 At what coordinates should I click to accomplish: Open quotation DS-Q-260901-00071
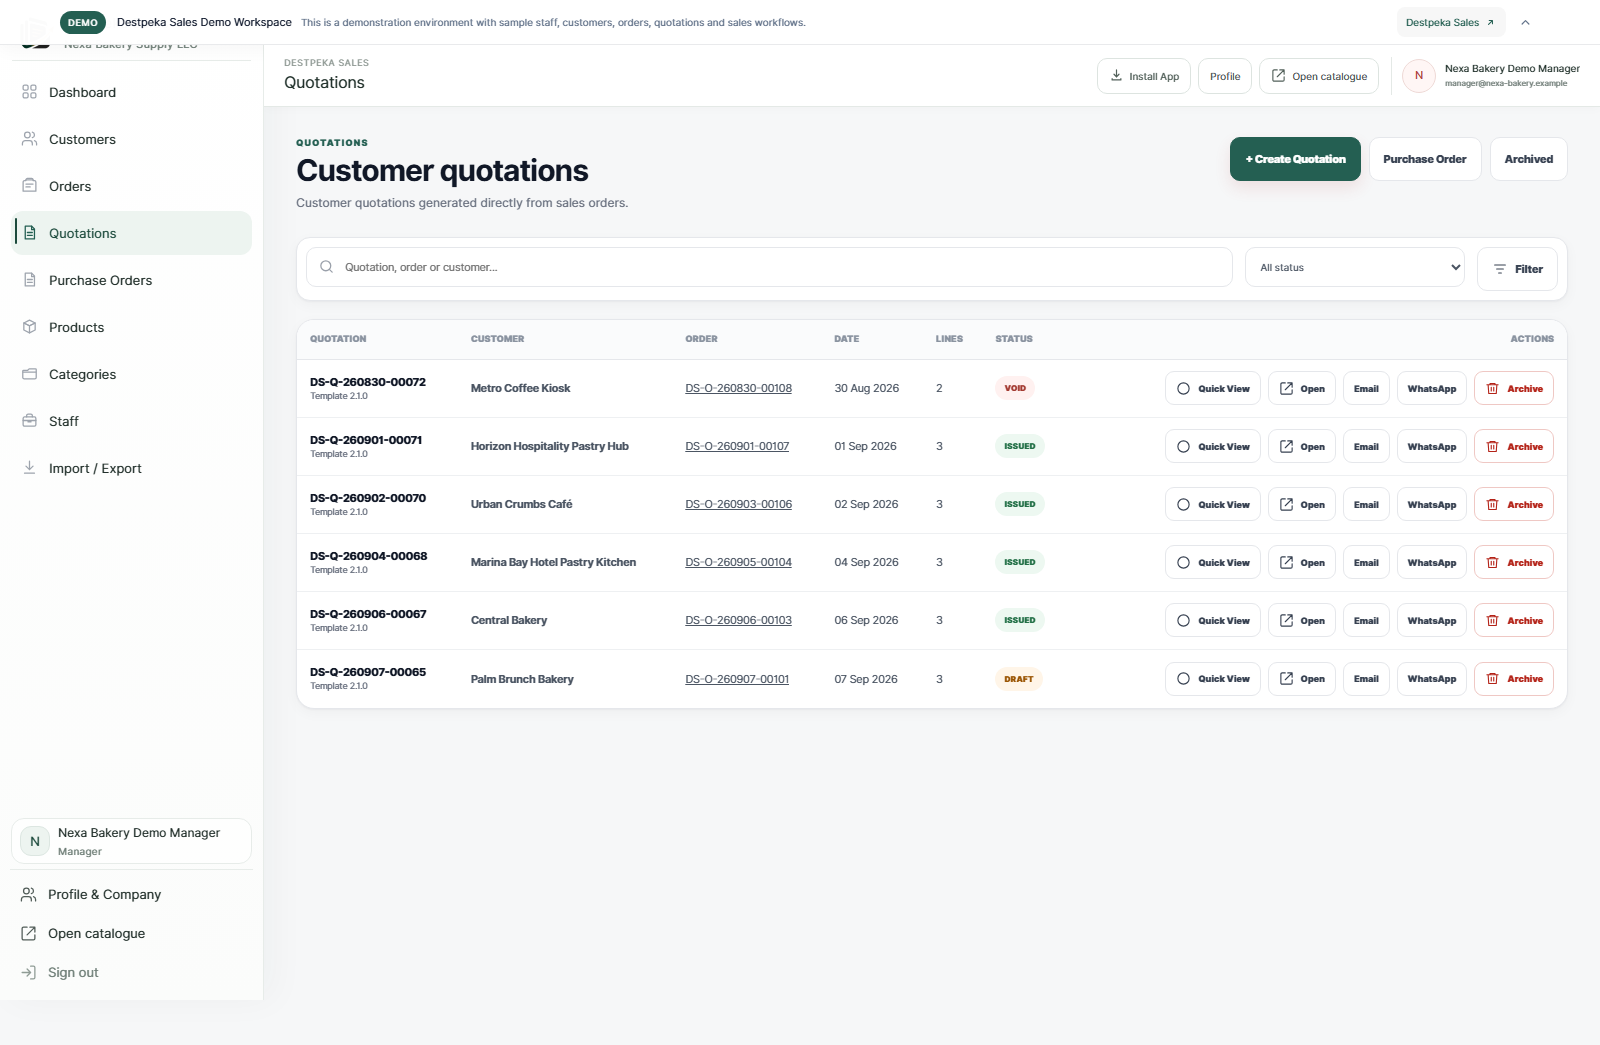[x=1302, y=446]
